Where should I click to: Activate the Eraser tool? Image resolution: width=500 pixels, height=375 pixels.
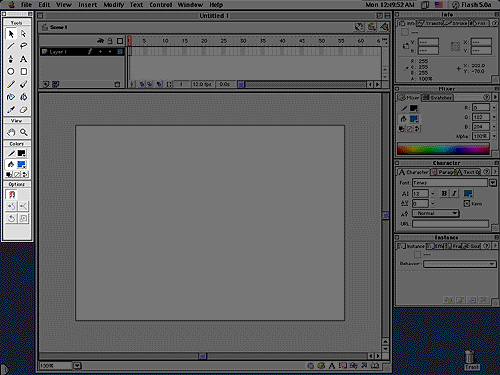tap(23, 110)
